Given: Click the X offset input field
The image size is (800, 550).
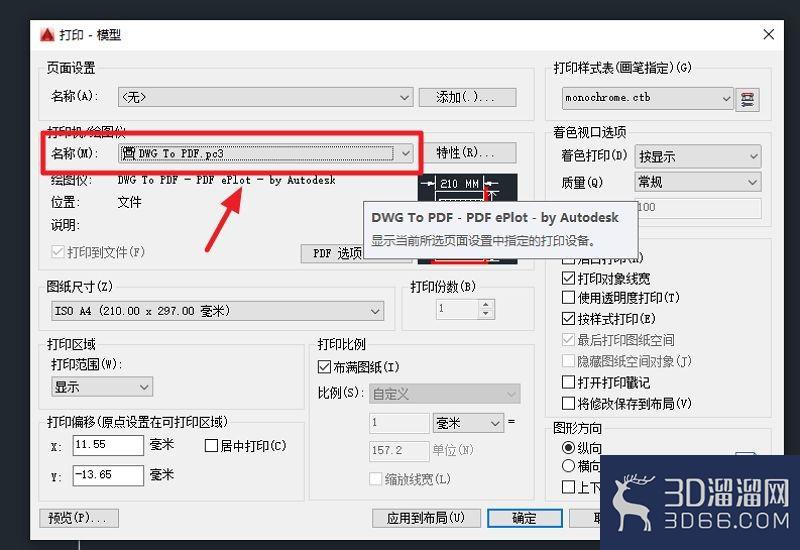Looking at the screenshot, I should click(108, 445).
